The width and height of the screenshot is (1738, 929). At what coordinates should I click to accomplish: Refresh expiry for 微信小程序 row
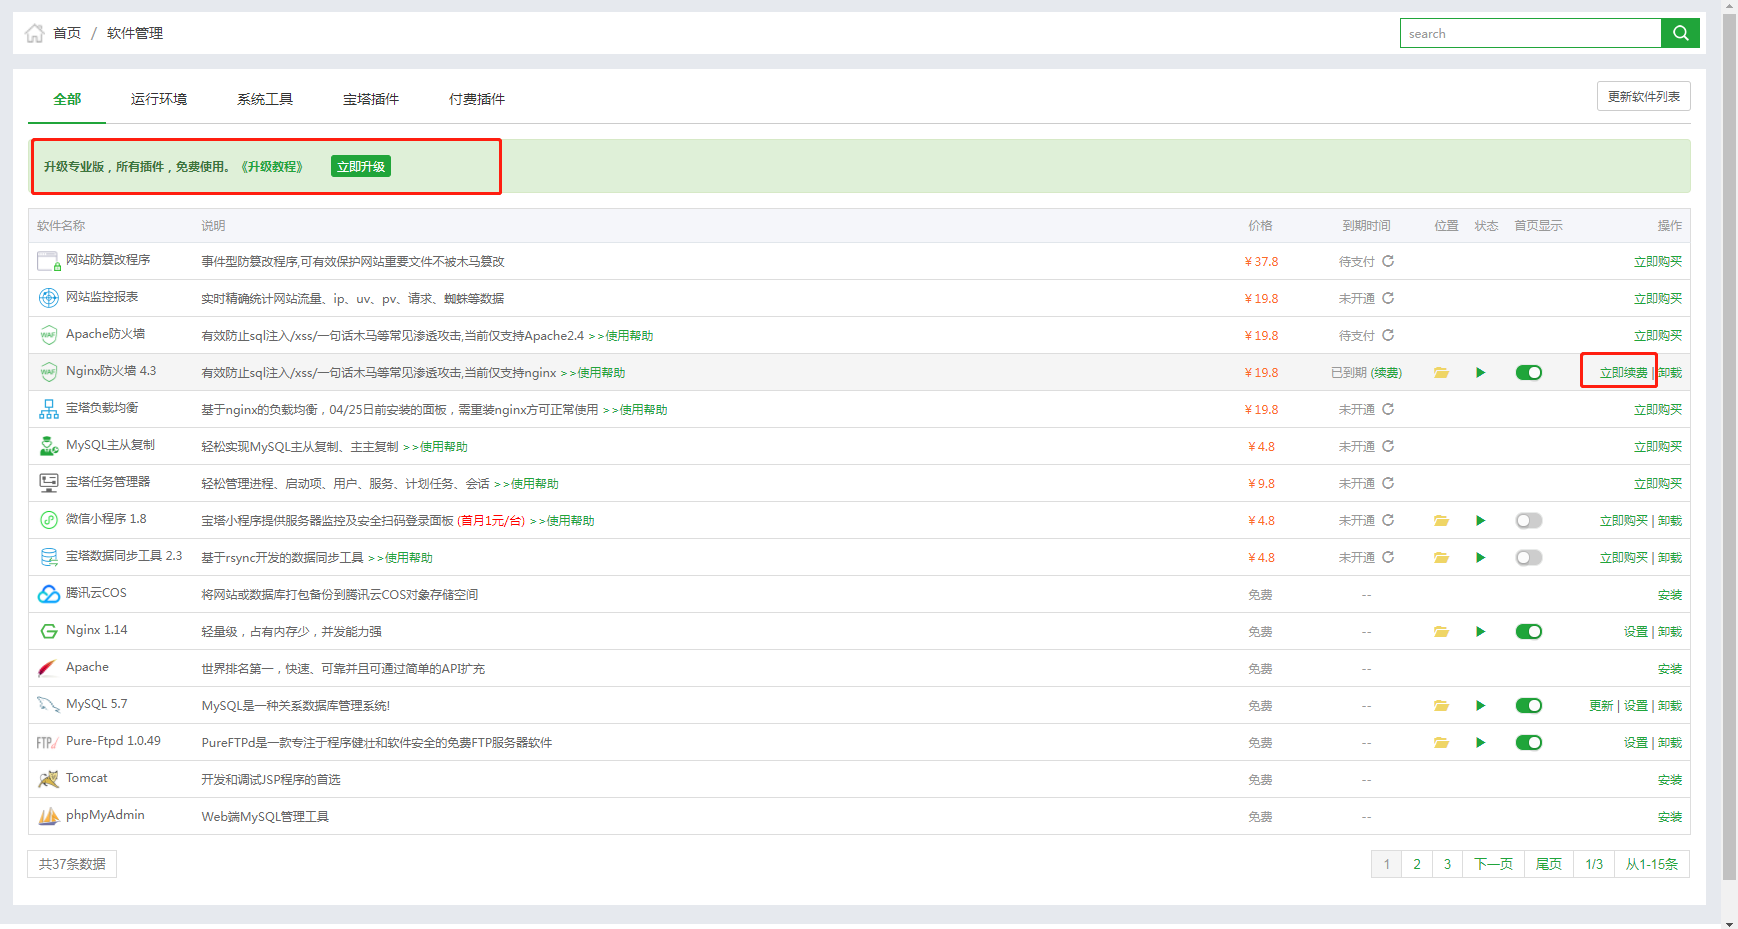point(1388,520)
